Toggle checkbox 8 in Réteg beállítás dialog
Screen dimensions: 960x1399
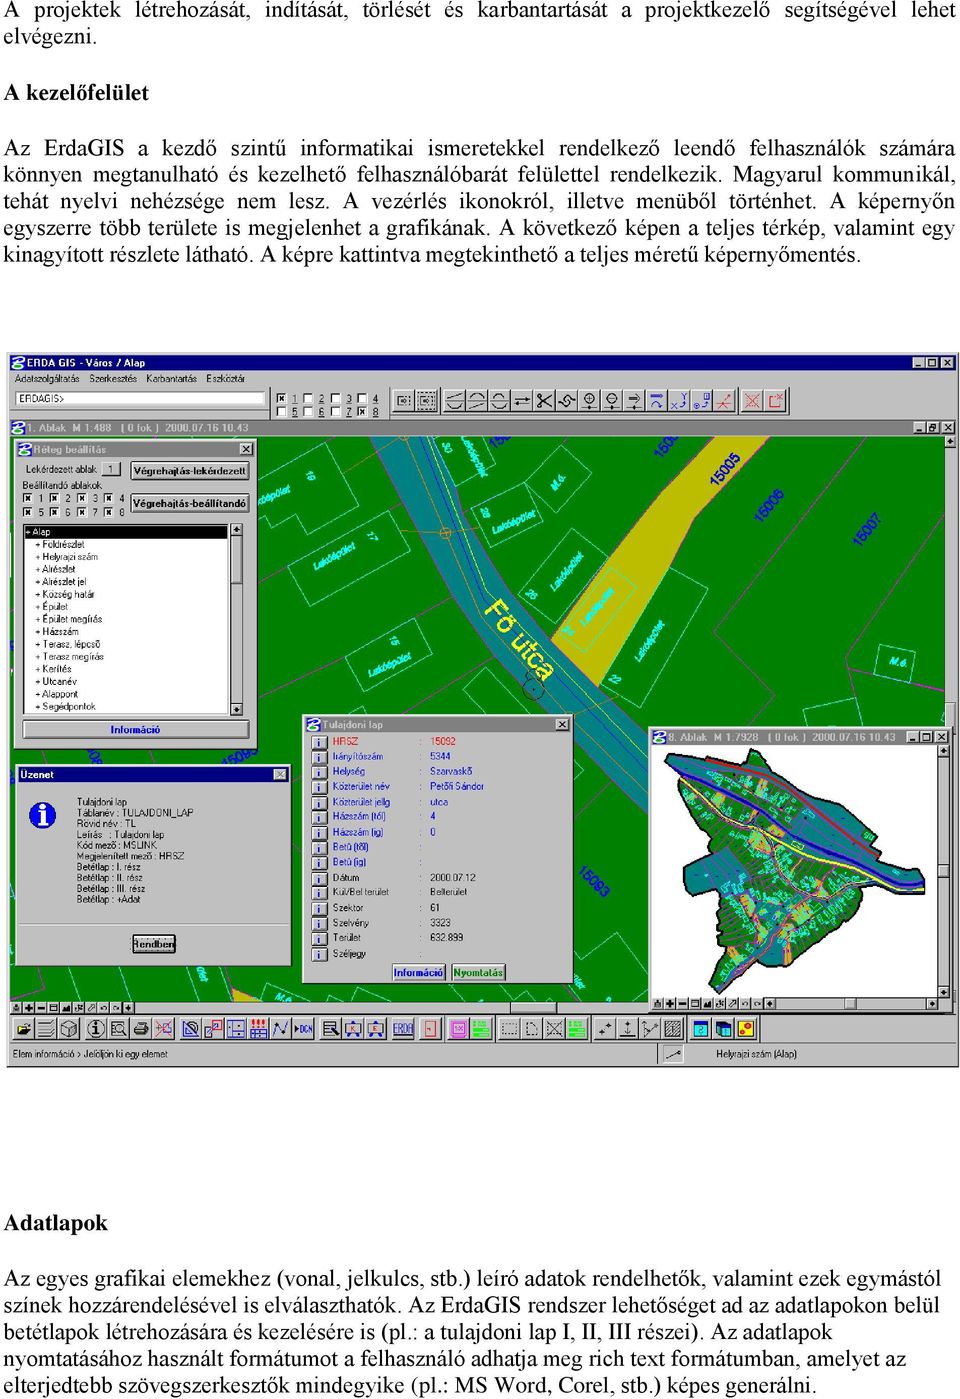(x=110, y=512)
